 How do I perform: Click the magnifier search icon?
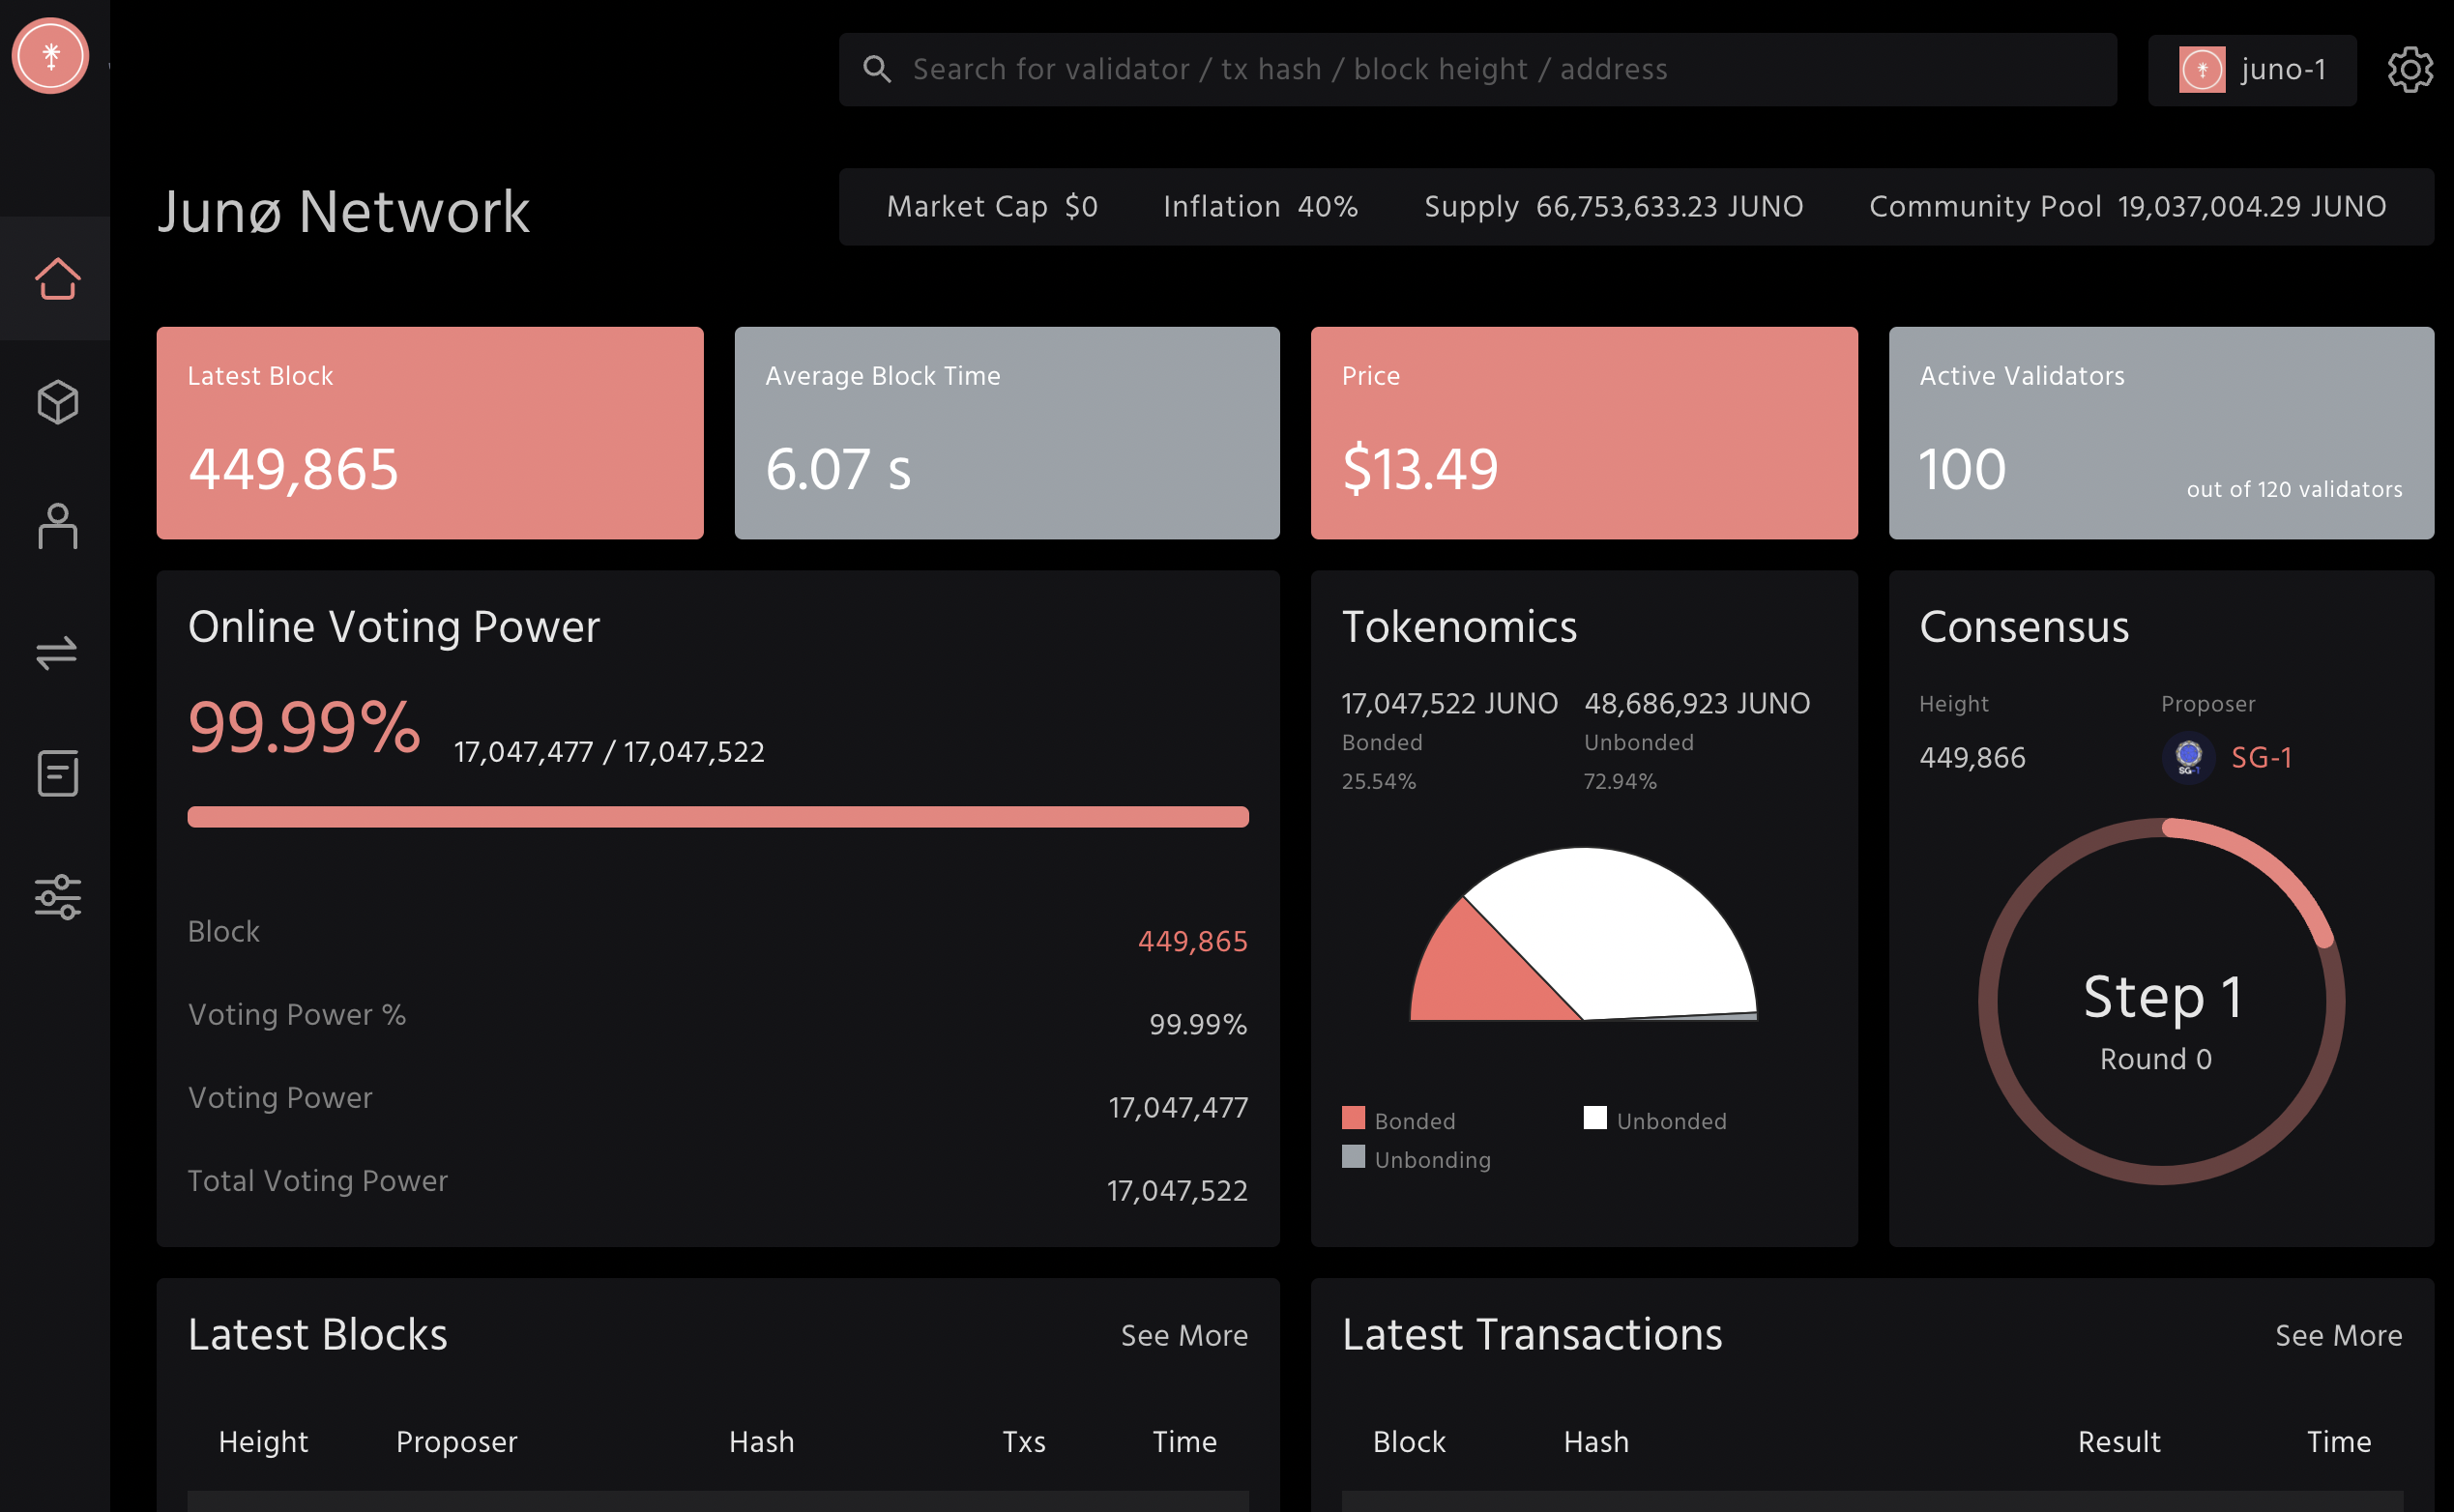point(877,69)
